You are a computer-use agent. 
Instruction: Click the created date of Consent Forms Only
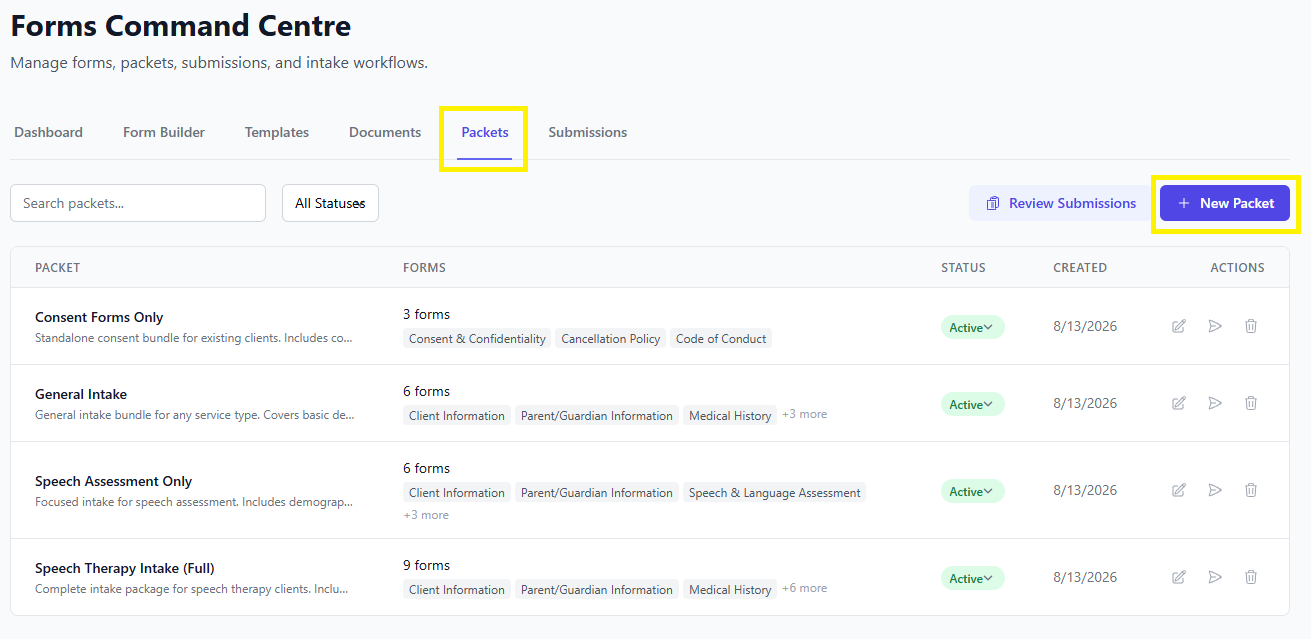click(x=1085, y=326)
